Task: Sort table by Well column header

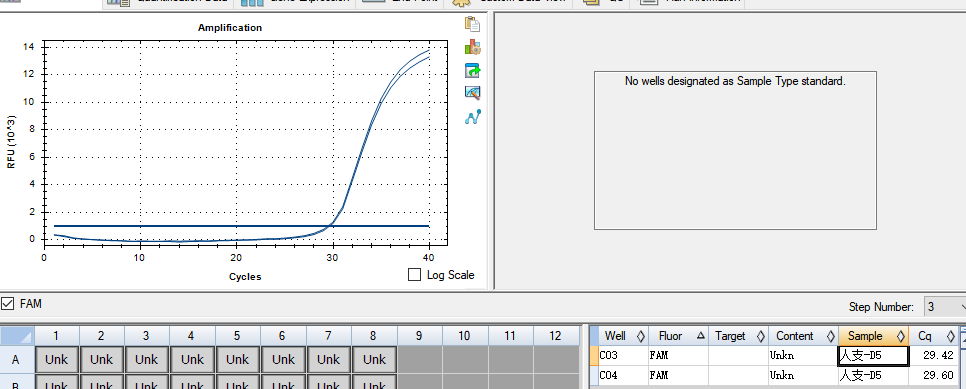Action: [x=623, y=336]
